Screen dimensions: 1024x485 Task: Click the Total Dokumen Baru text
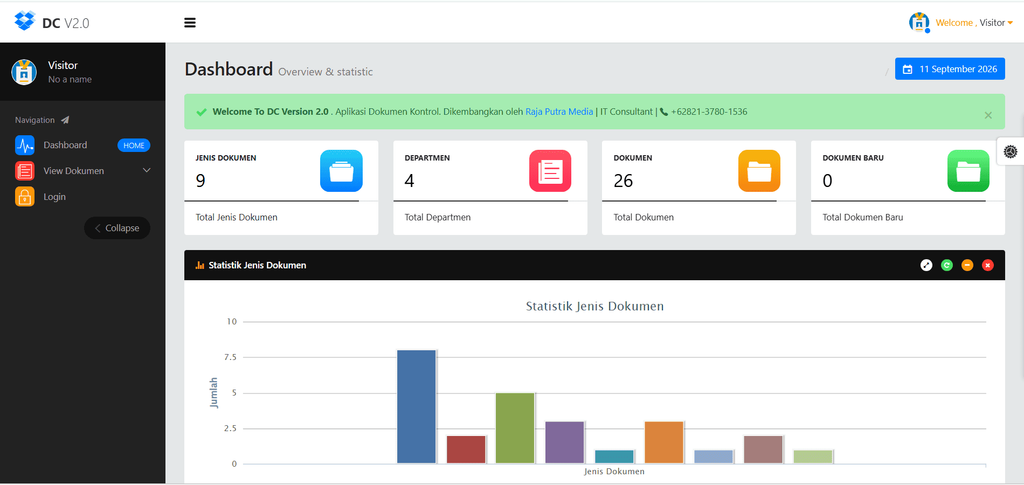coord(863,217)
